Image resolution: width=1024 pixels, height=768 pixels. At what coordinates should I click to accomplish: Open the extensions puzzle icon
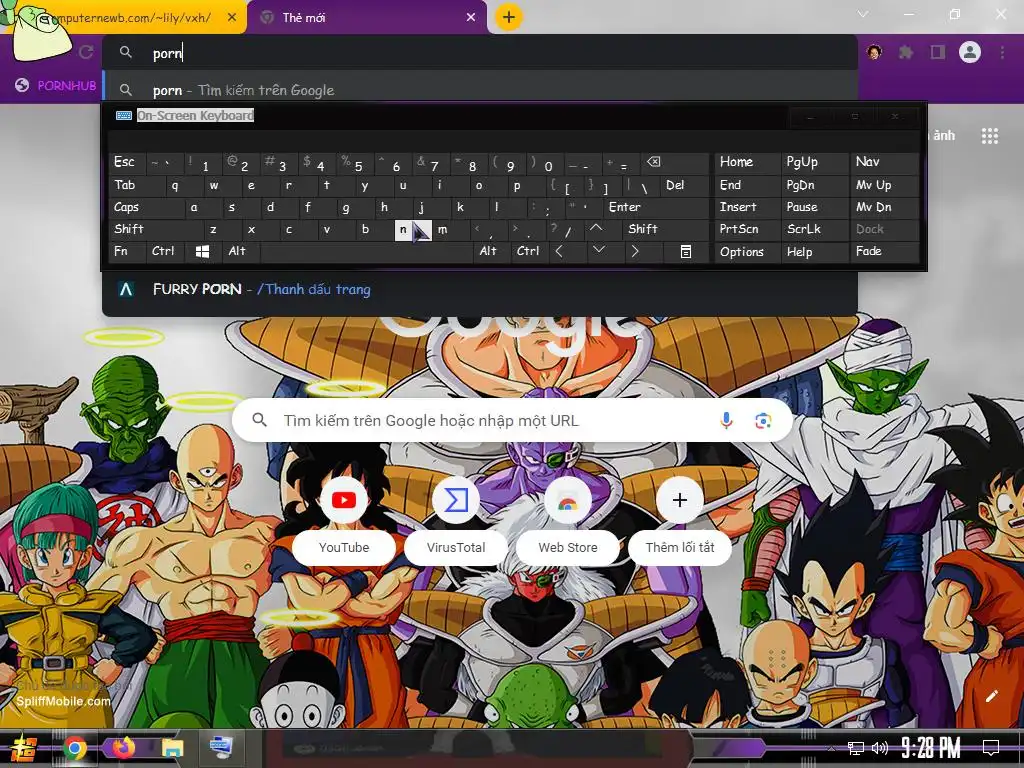(x=906, y=52)
